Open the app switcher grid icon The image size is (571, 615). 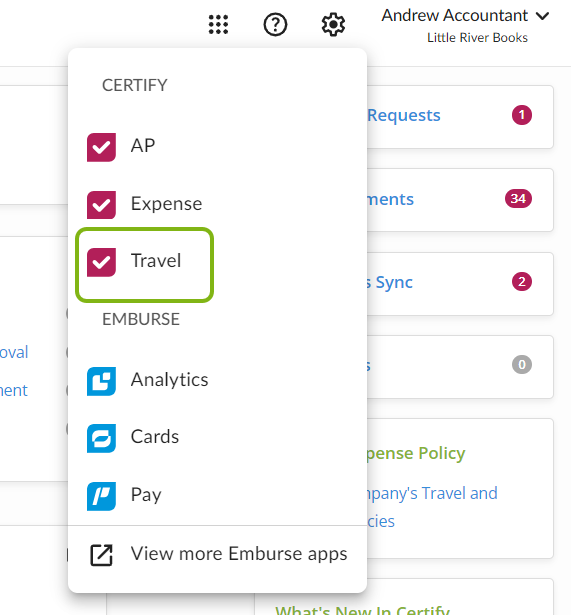(218, 25)
